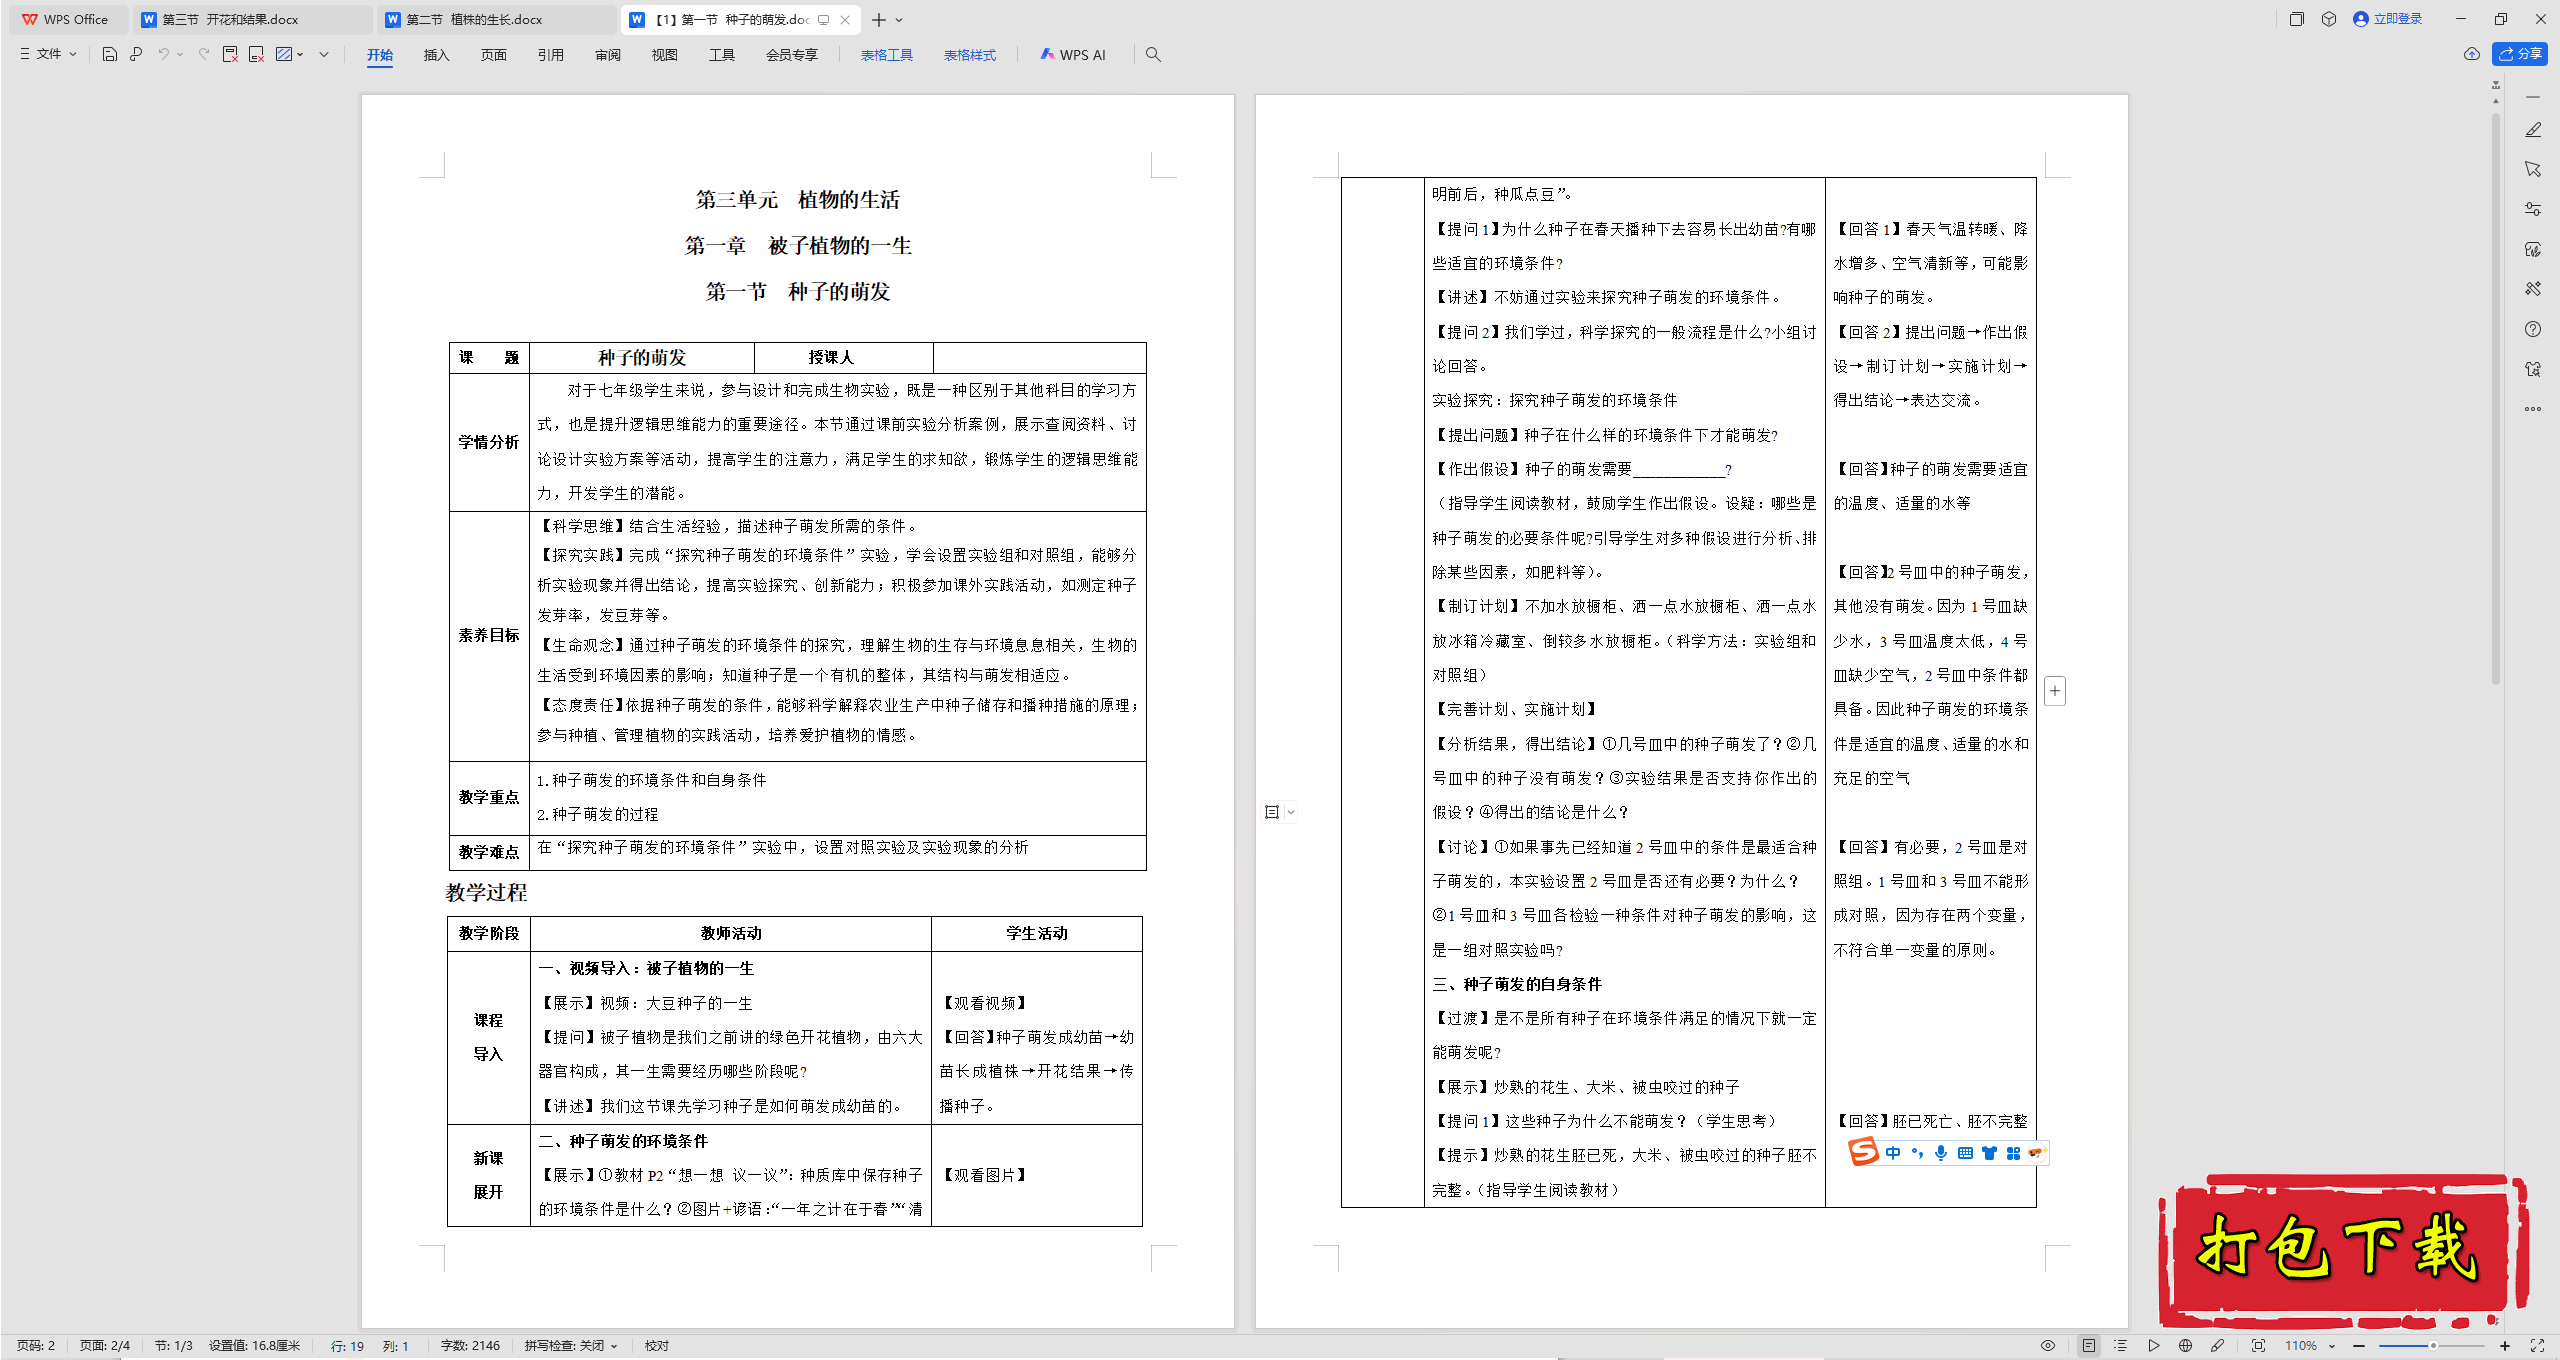This screenshot has width=2560, height=1360.
Task: Click the vertical scrollbar thumb
Action: point(2496,400)
